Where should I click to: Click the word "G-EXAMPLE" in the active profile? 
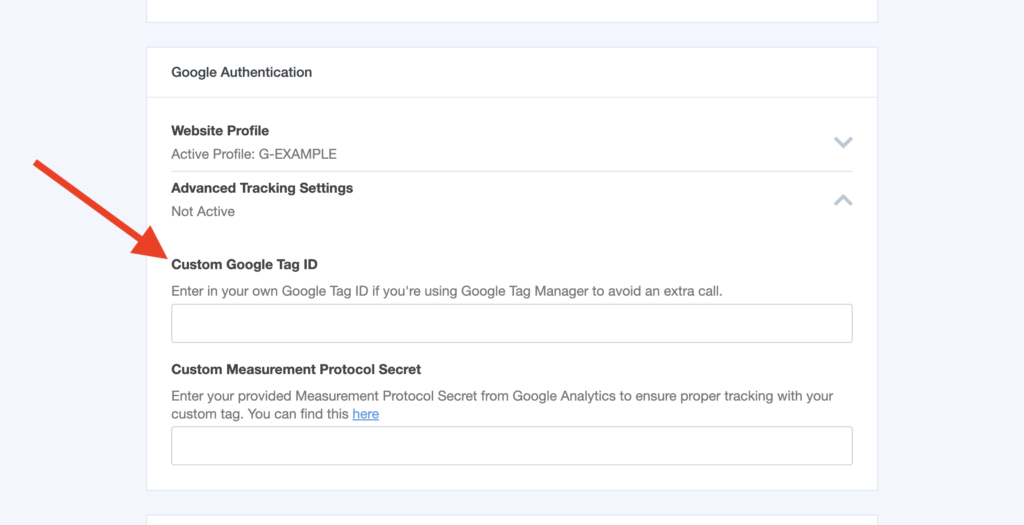coord(297,154)
